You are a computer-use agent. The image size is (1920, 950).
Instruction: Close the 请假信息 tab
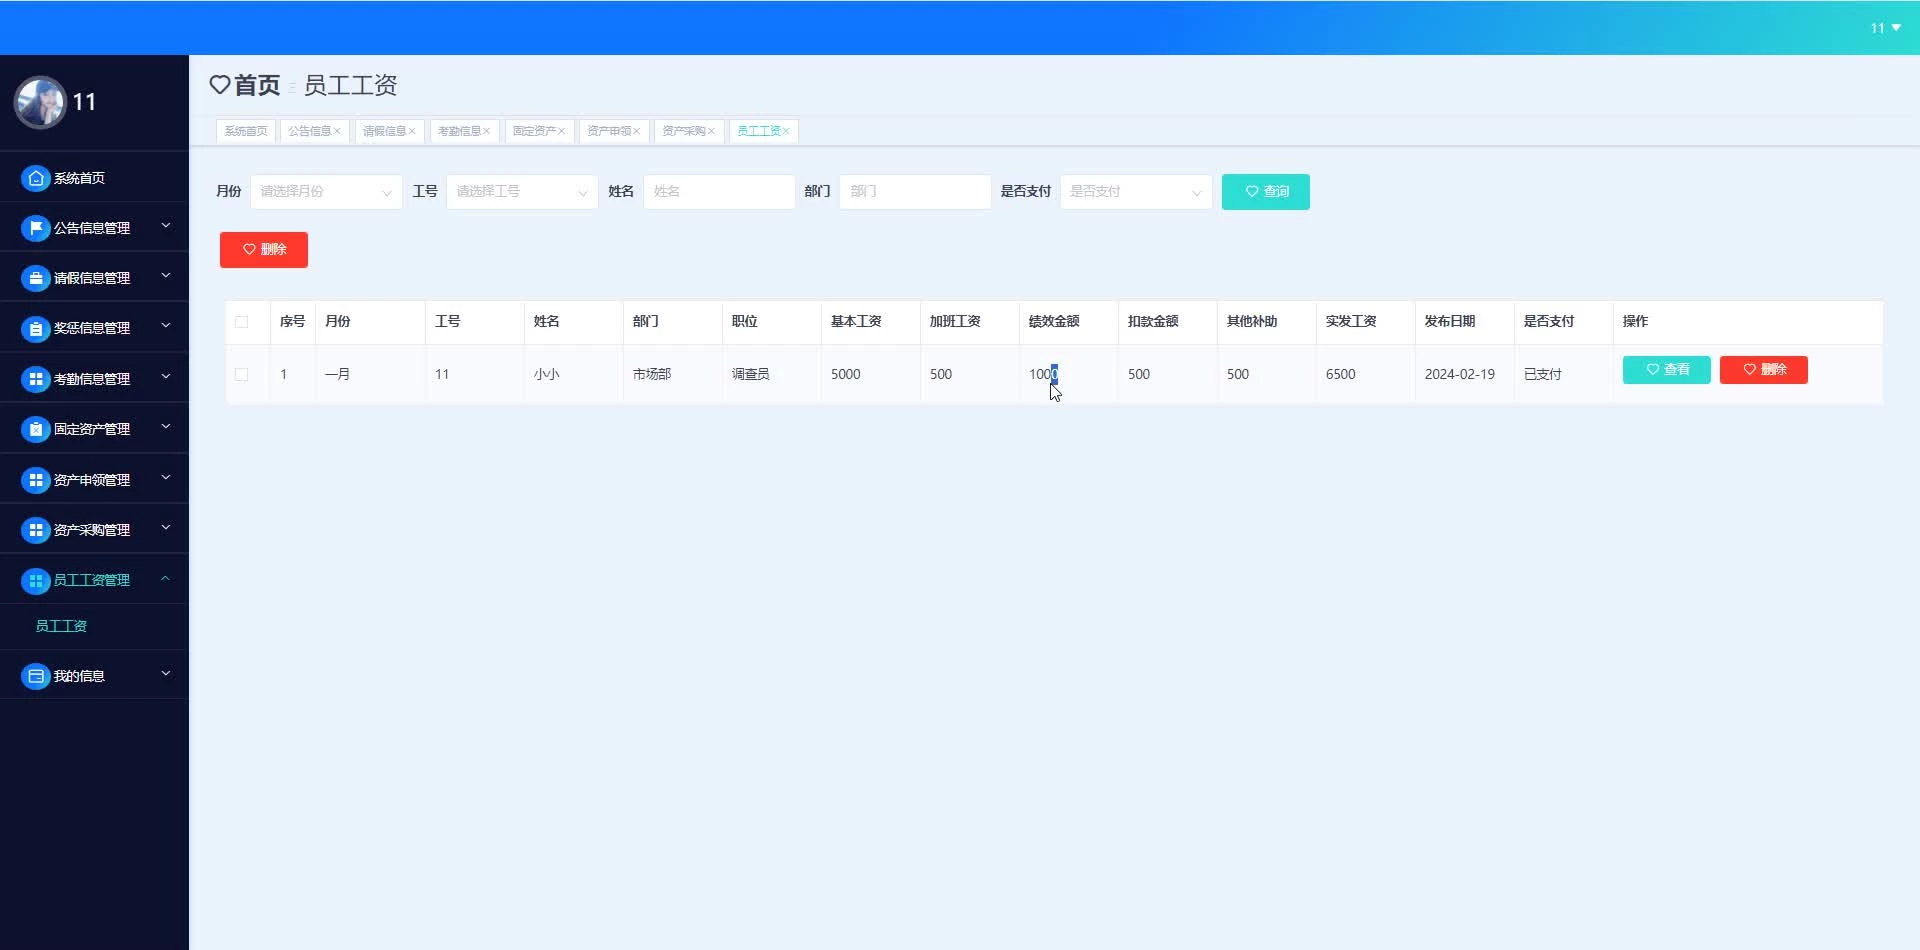pos(412,131)
